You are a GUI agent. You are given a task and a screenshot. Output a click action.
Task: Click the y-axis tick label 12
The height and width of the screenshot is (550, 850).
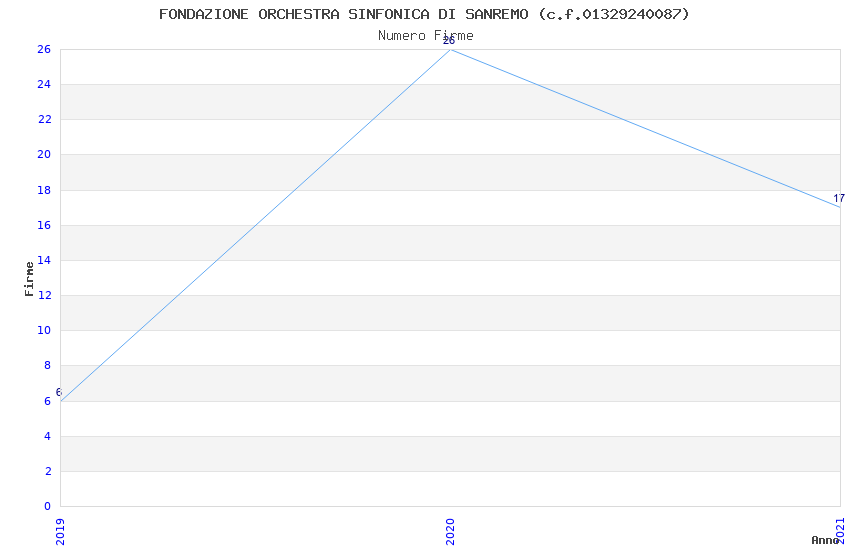pyautogui.click(x=44, y=295)
